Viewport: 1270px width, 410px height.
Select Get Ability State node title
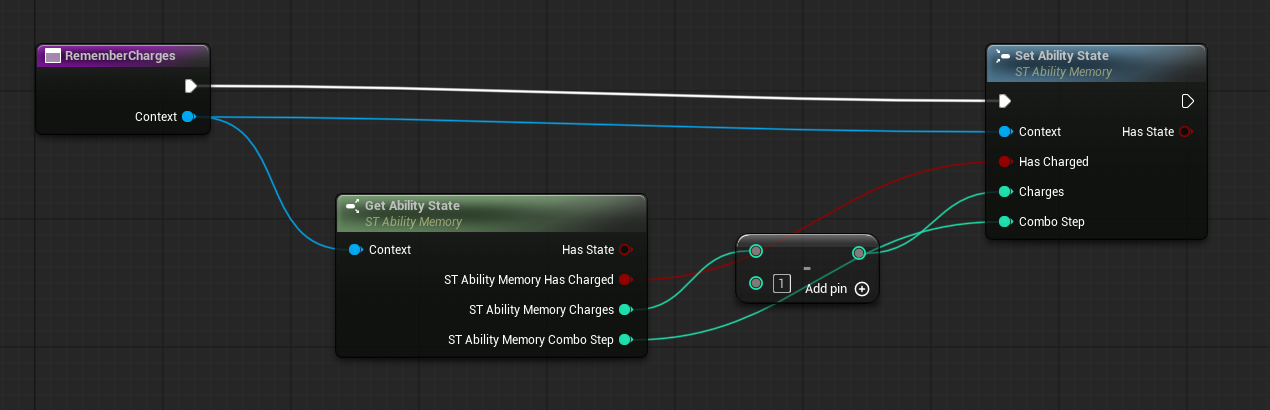pyautogui.click(x=412, y=206)
